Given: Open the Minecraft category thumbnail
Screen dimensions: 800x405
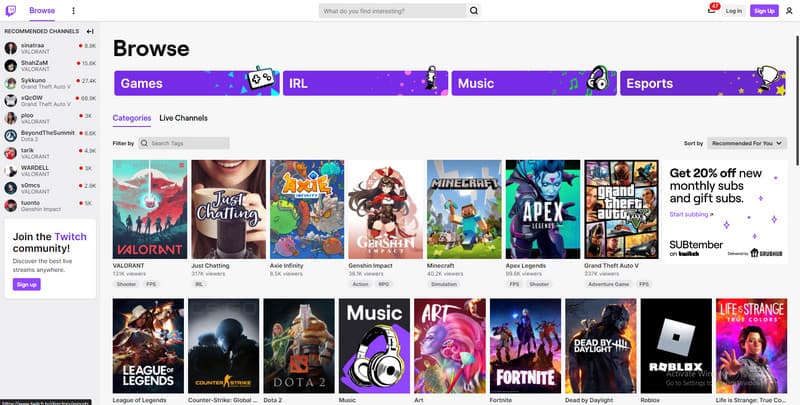Looking at the screenshot, I should (x=463, y=209).
